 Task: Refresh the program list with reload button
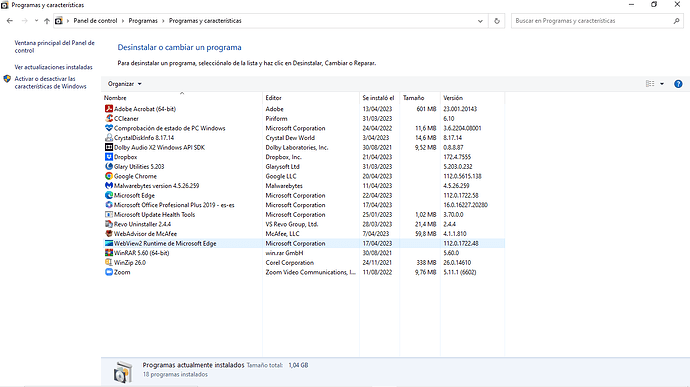[497, 21]
